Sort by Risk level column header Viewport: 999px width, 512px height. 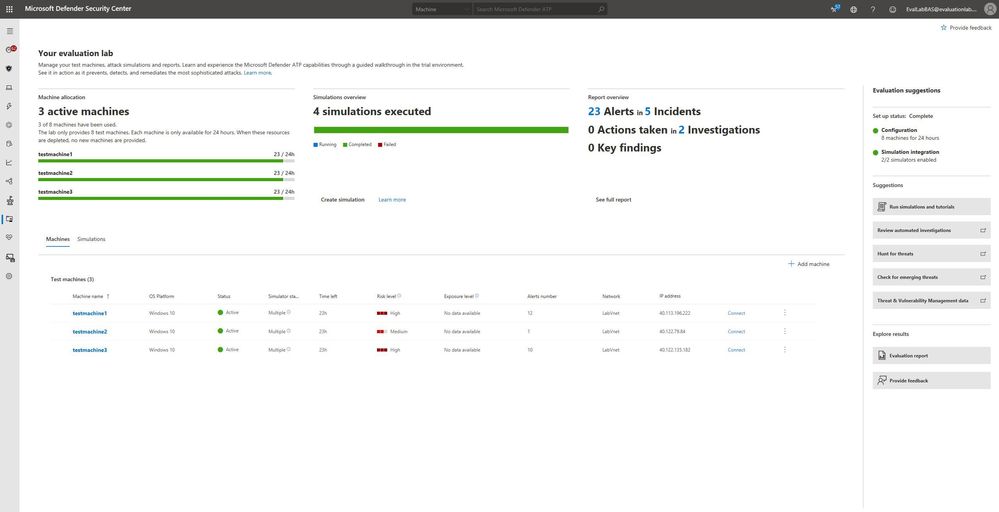click(x=386, y=296)
